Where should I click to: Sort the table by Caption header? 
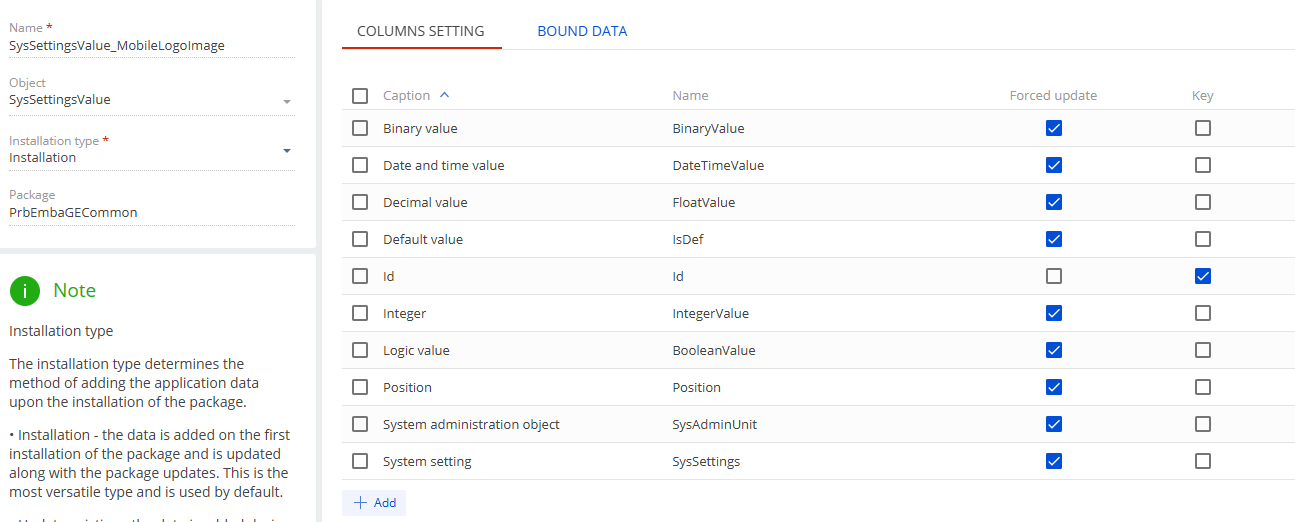coord(406,96)
